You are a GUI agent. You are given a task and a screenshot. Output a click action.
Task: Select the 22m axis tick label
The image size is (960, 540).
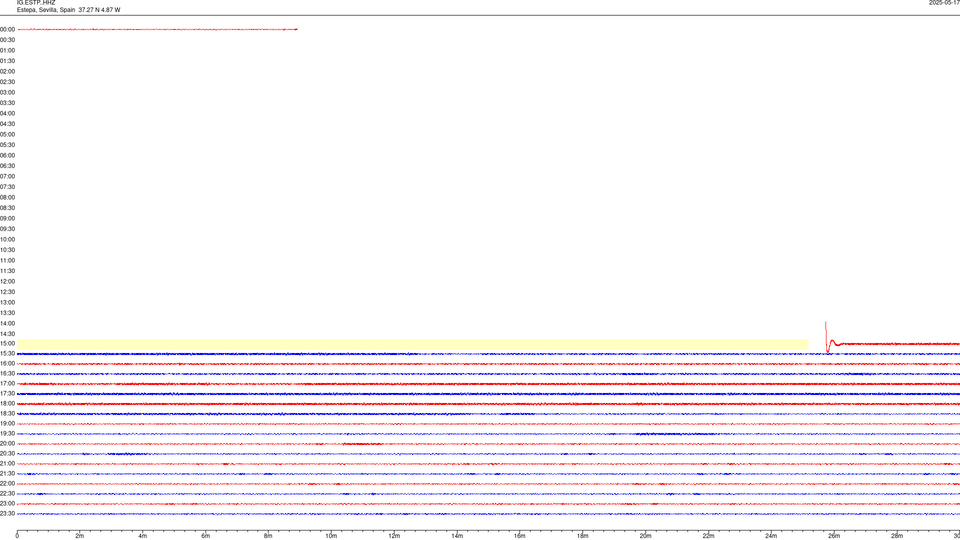708,536
